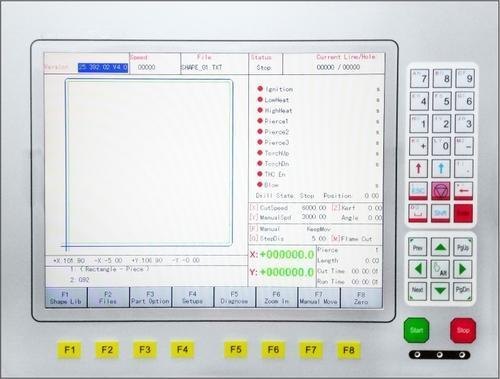Tap the number 9 keypad key
The height and width of the screenshot is (379, 500).
(x=465, y=79)
